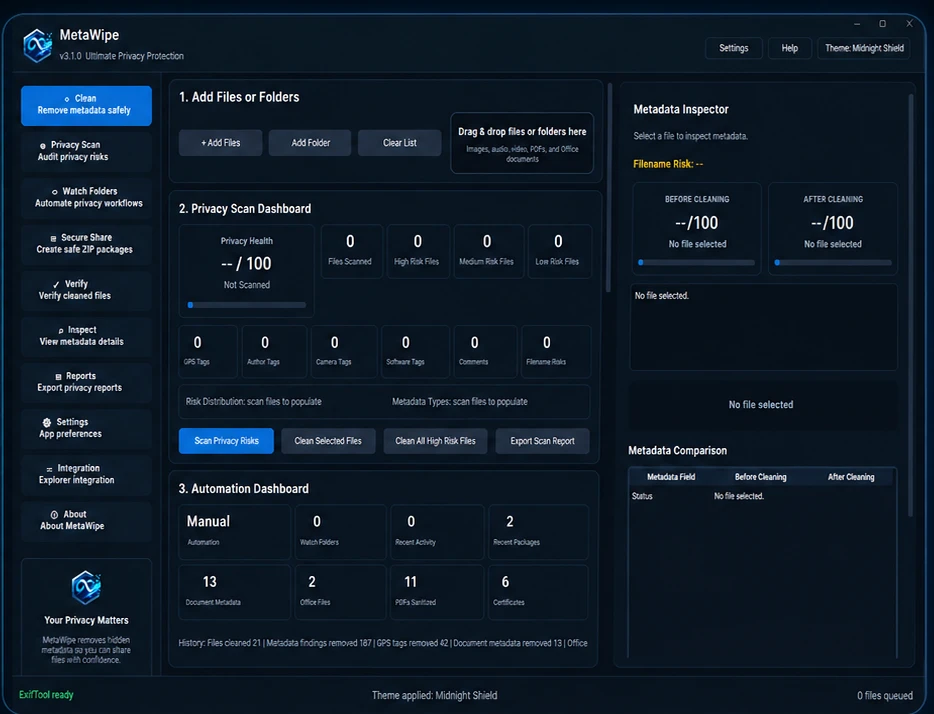
Task: Click the Recent Packages card
Action: click(538, 532)
